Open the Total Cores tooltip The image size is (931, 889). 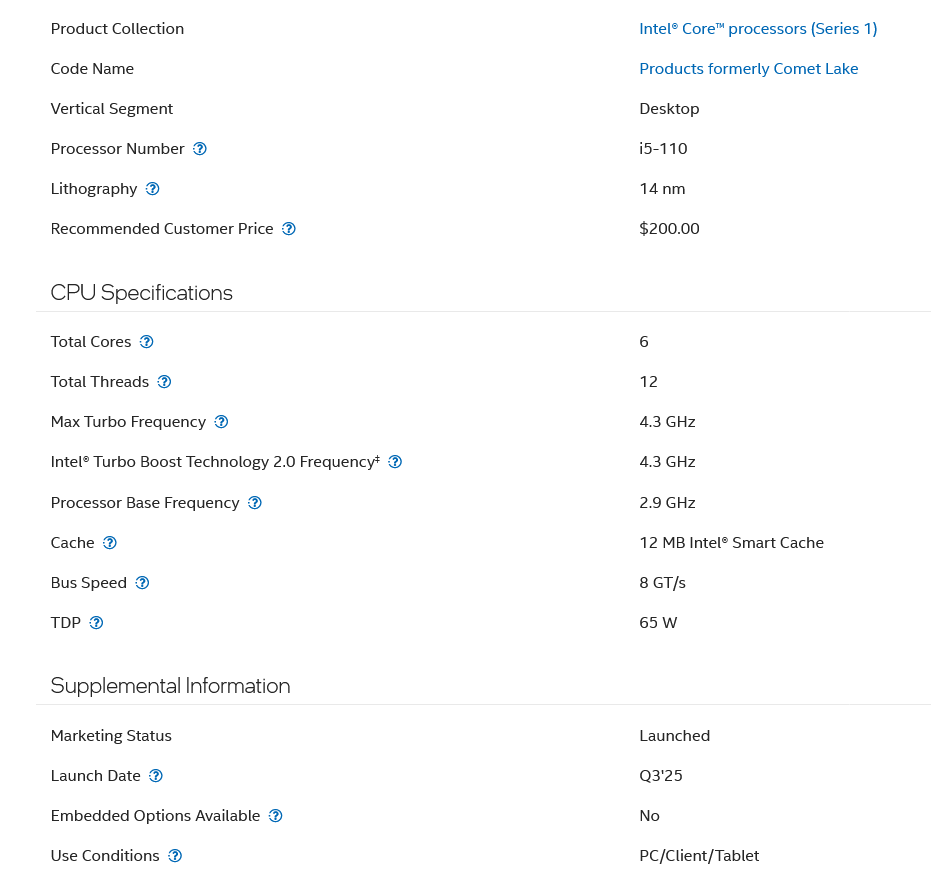coord(146,341)
